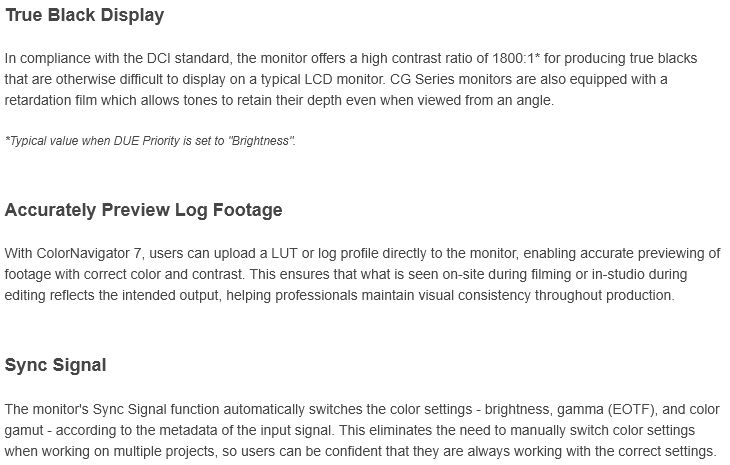Click the 'Accurately Preview Log Footage' heading

tap(144, 210)
